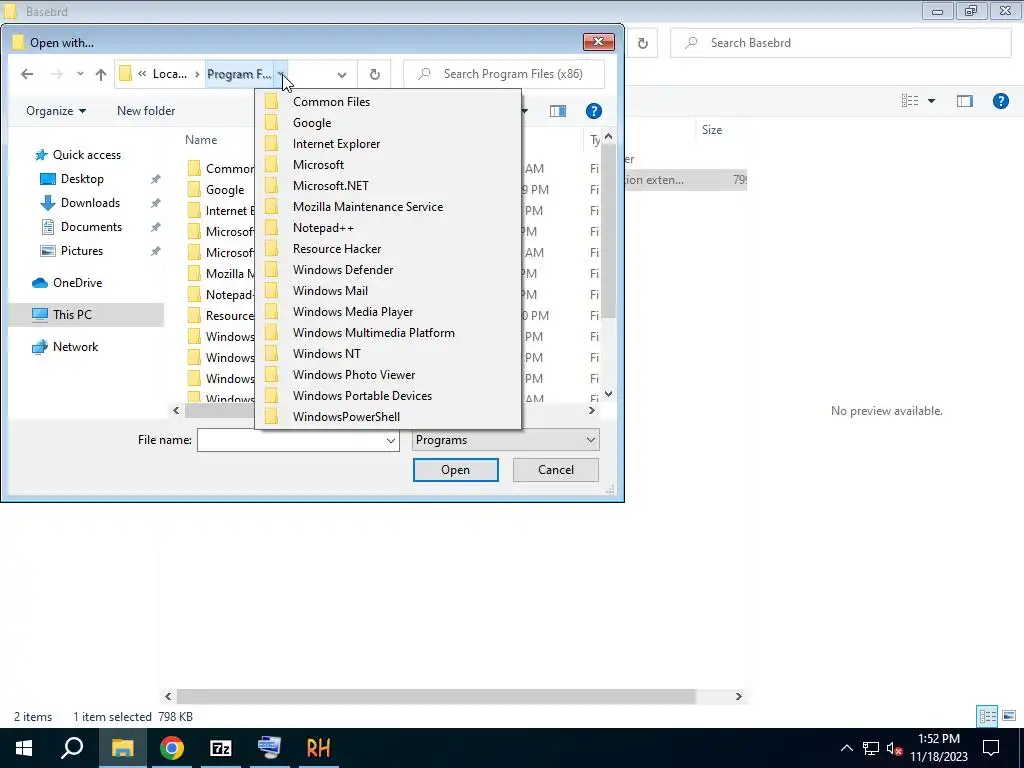
Task: Select Quick access in navigation pane
Action: 86,155
